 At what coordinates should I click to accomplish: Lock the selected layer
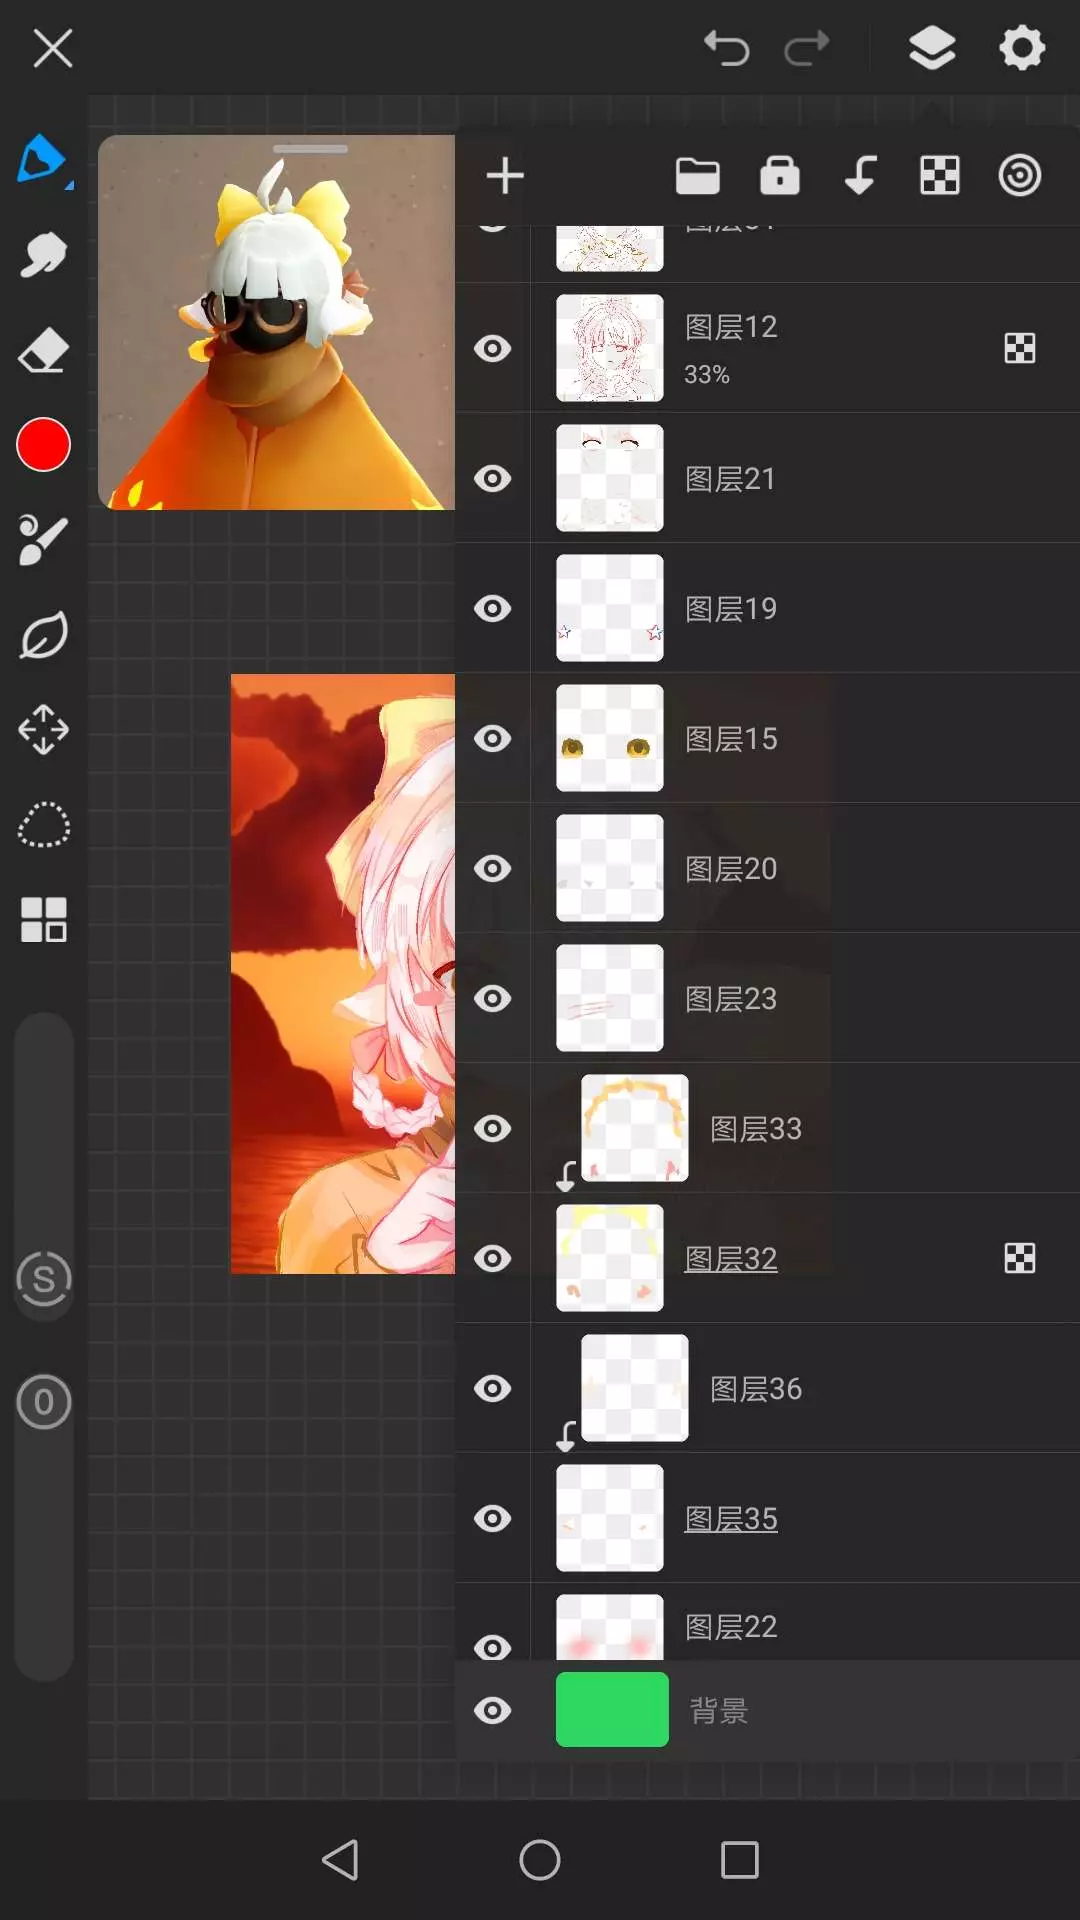click(x=779, y=176)
